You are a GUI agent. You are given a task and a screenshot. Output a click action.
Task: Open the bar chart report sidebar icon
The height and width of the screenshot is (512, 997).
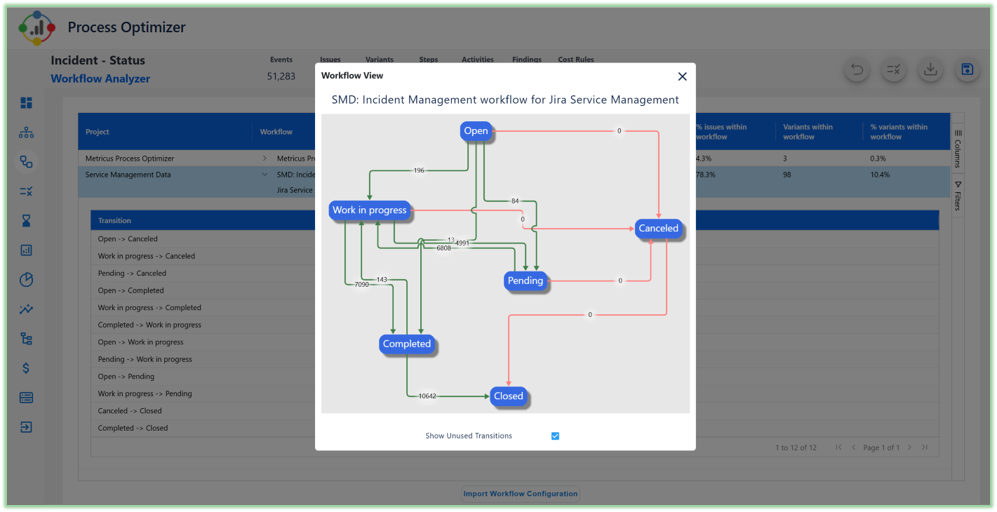pyautogui.click(x=26, y=250)
